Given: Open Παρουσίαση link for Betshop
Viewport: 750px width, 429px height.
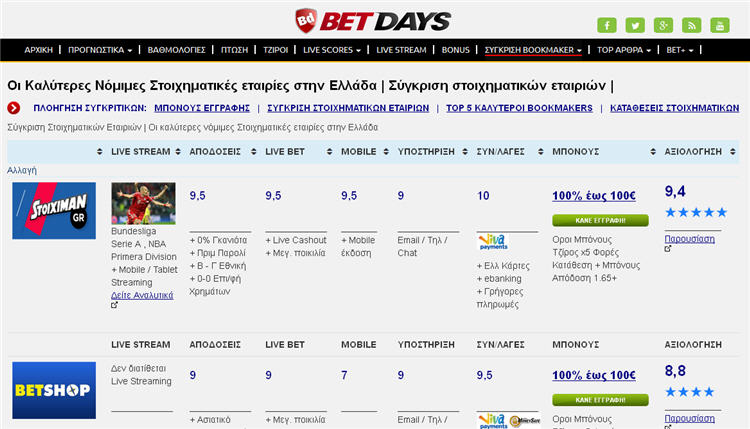Looking at the screenshot, I should 689,418.
